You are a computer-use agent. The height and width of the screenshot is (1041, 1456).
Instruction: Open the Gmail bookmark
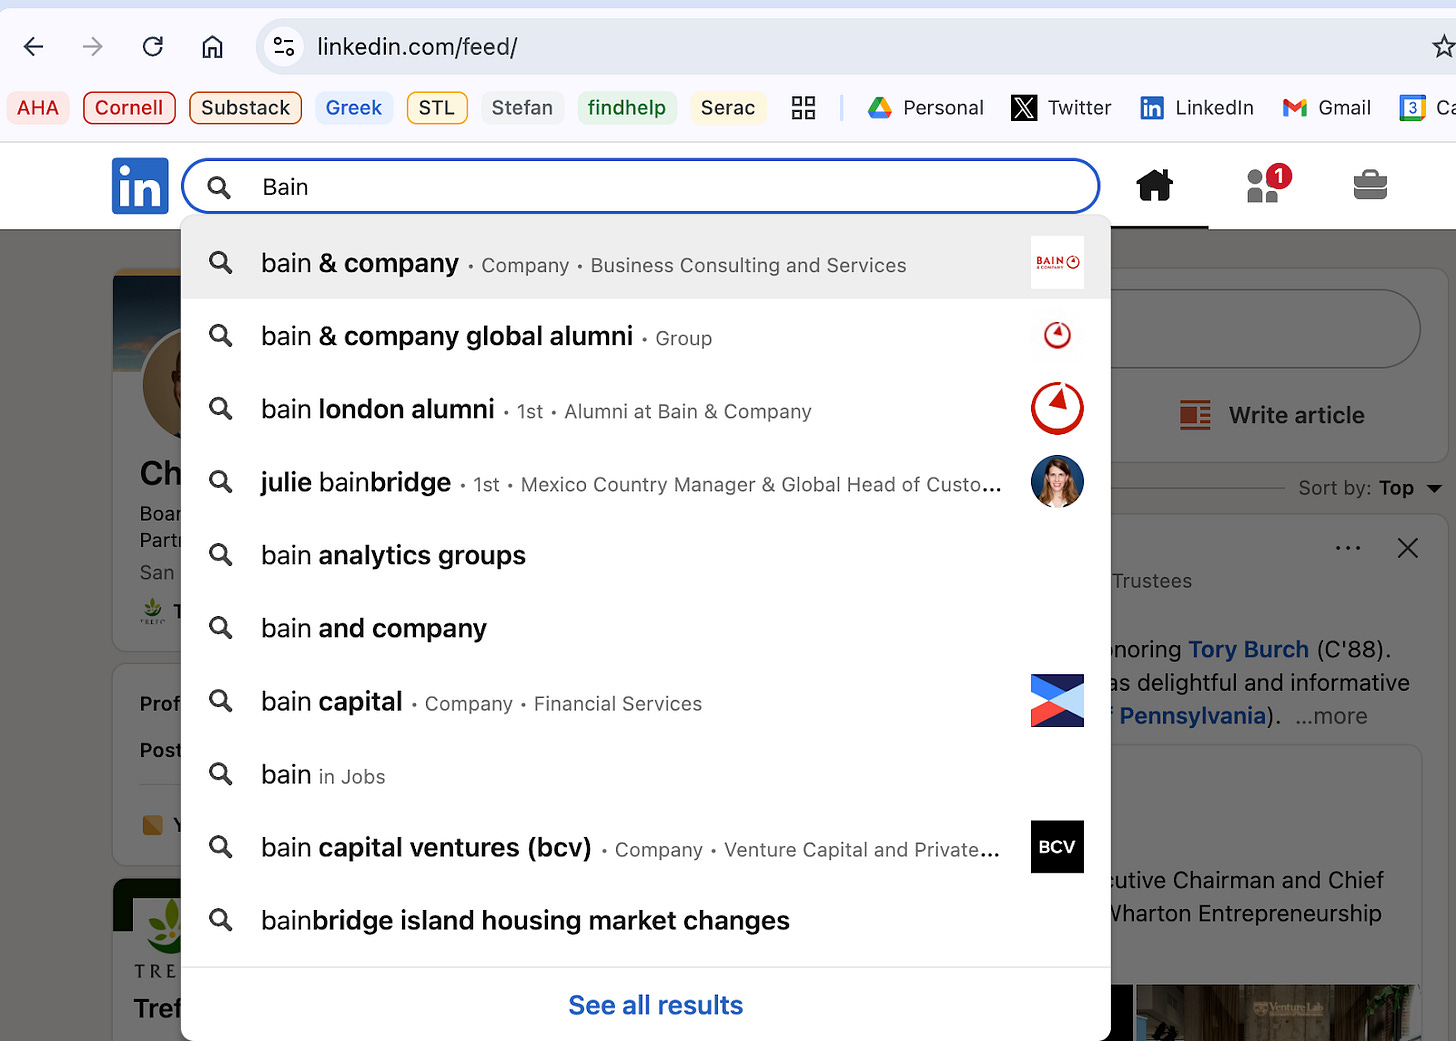[x=1326, y=108]
